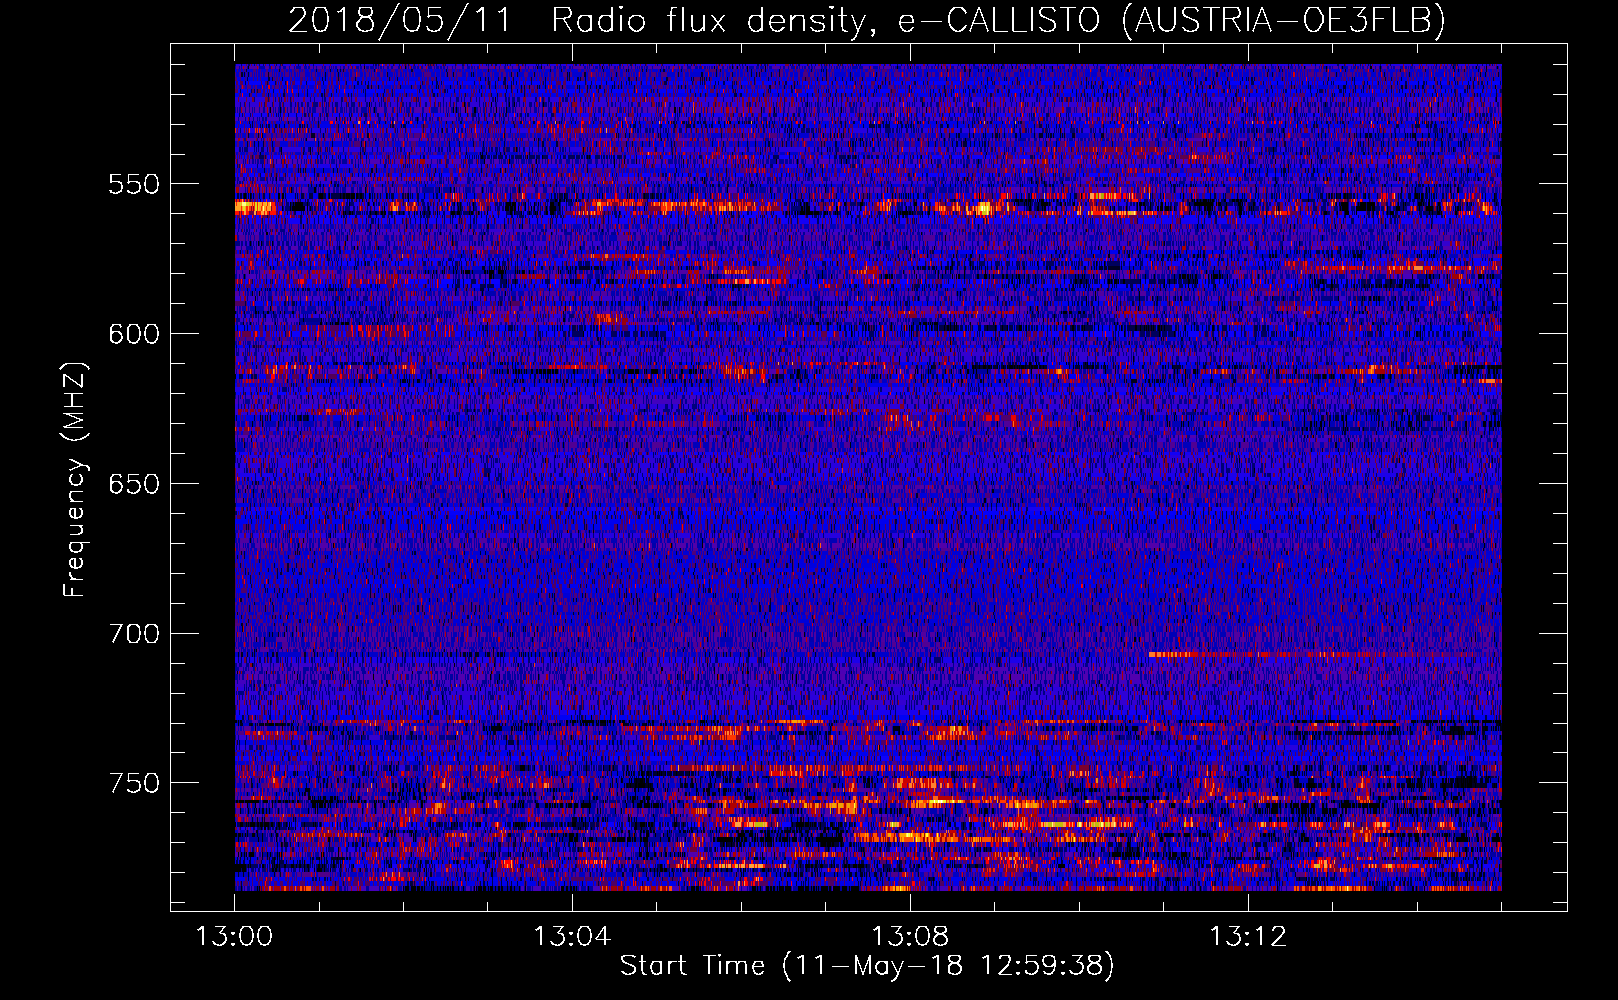Click the 13:04 time axis label
The image size is (1618, 1000).
pyautogui.click(x=572, y=937)
